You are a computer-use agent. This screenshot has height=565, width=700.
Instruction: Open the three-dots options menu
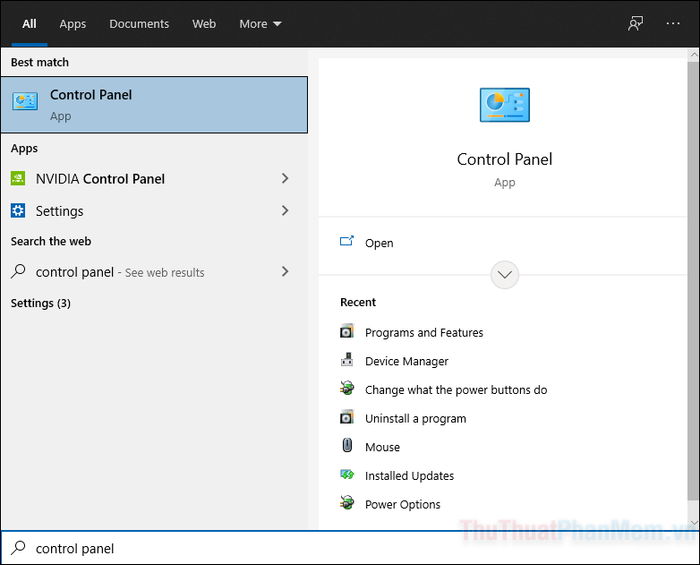(673, 23)
